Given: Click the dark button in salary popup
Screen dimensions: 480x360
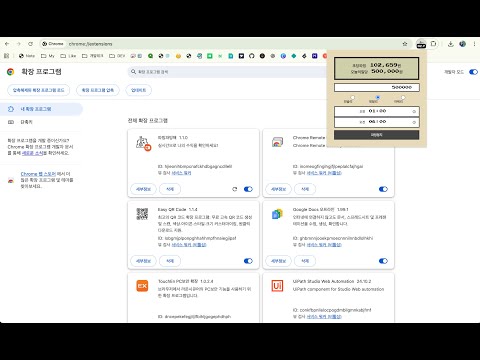Looking at the screenshot, I should tap(376, 135).
